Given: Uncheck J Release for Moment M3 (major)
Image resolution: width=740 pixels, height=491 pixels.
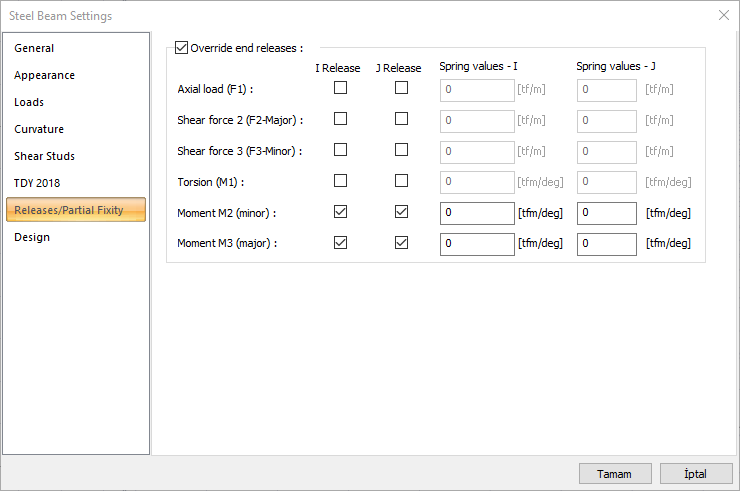Looking at the screenshot, I should (x=401, y=243).
